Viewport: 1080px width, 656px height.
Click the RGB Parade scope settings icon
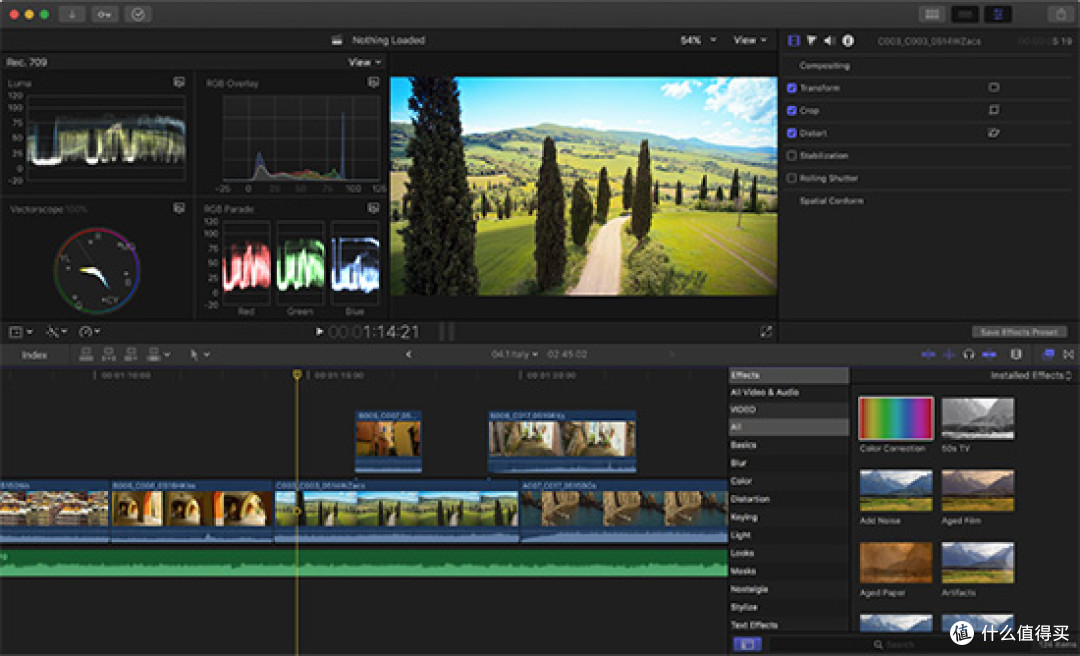click(373, 207)
